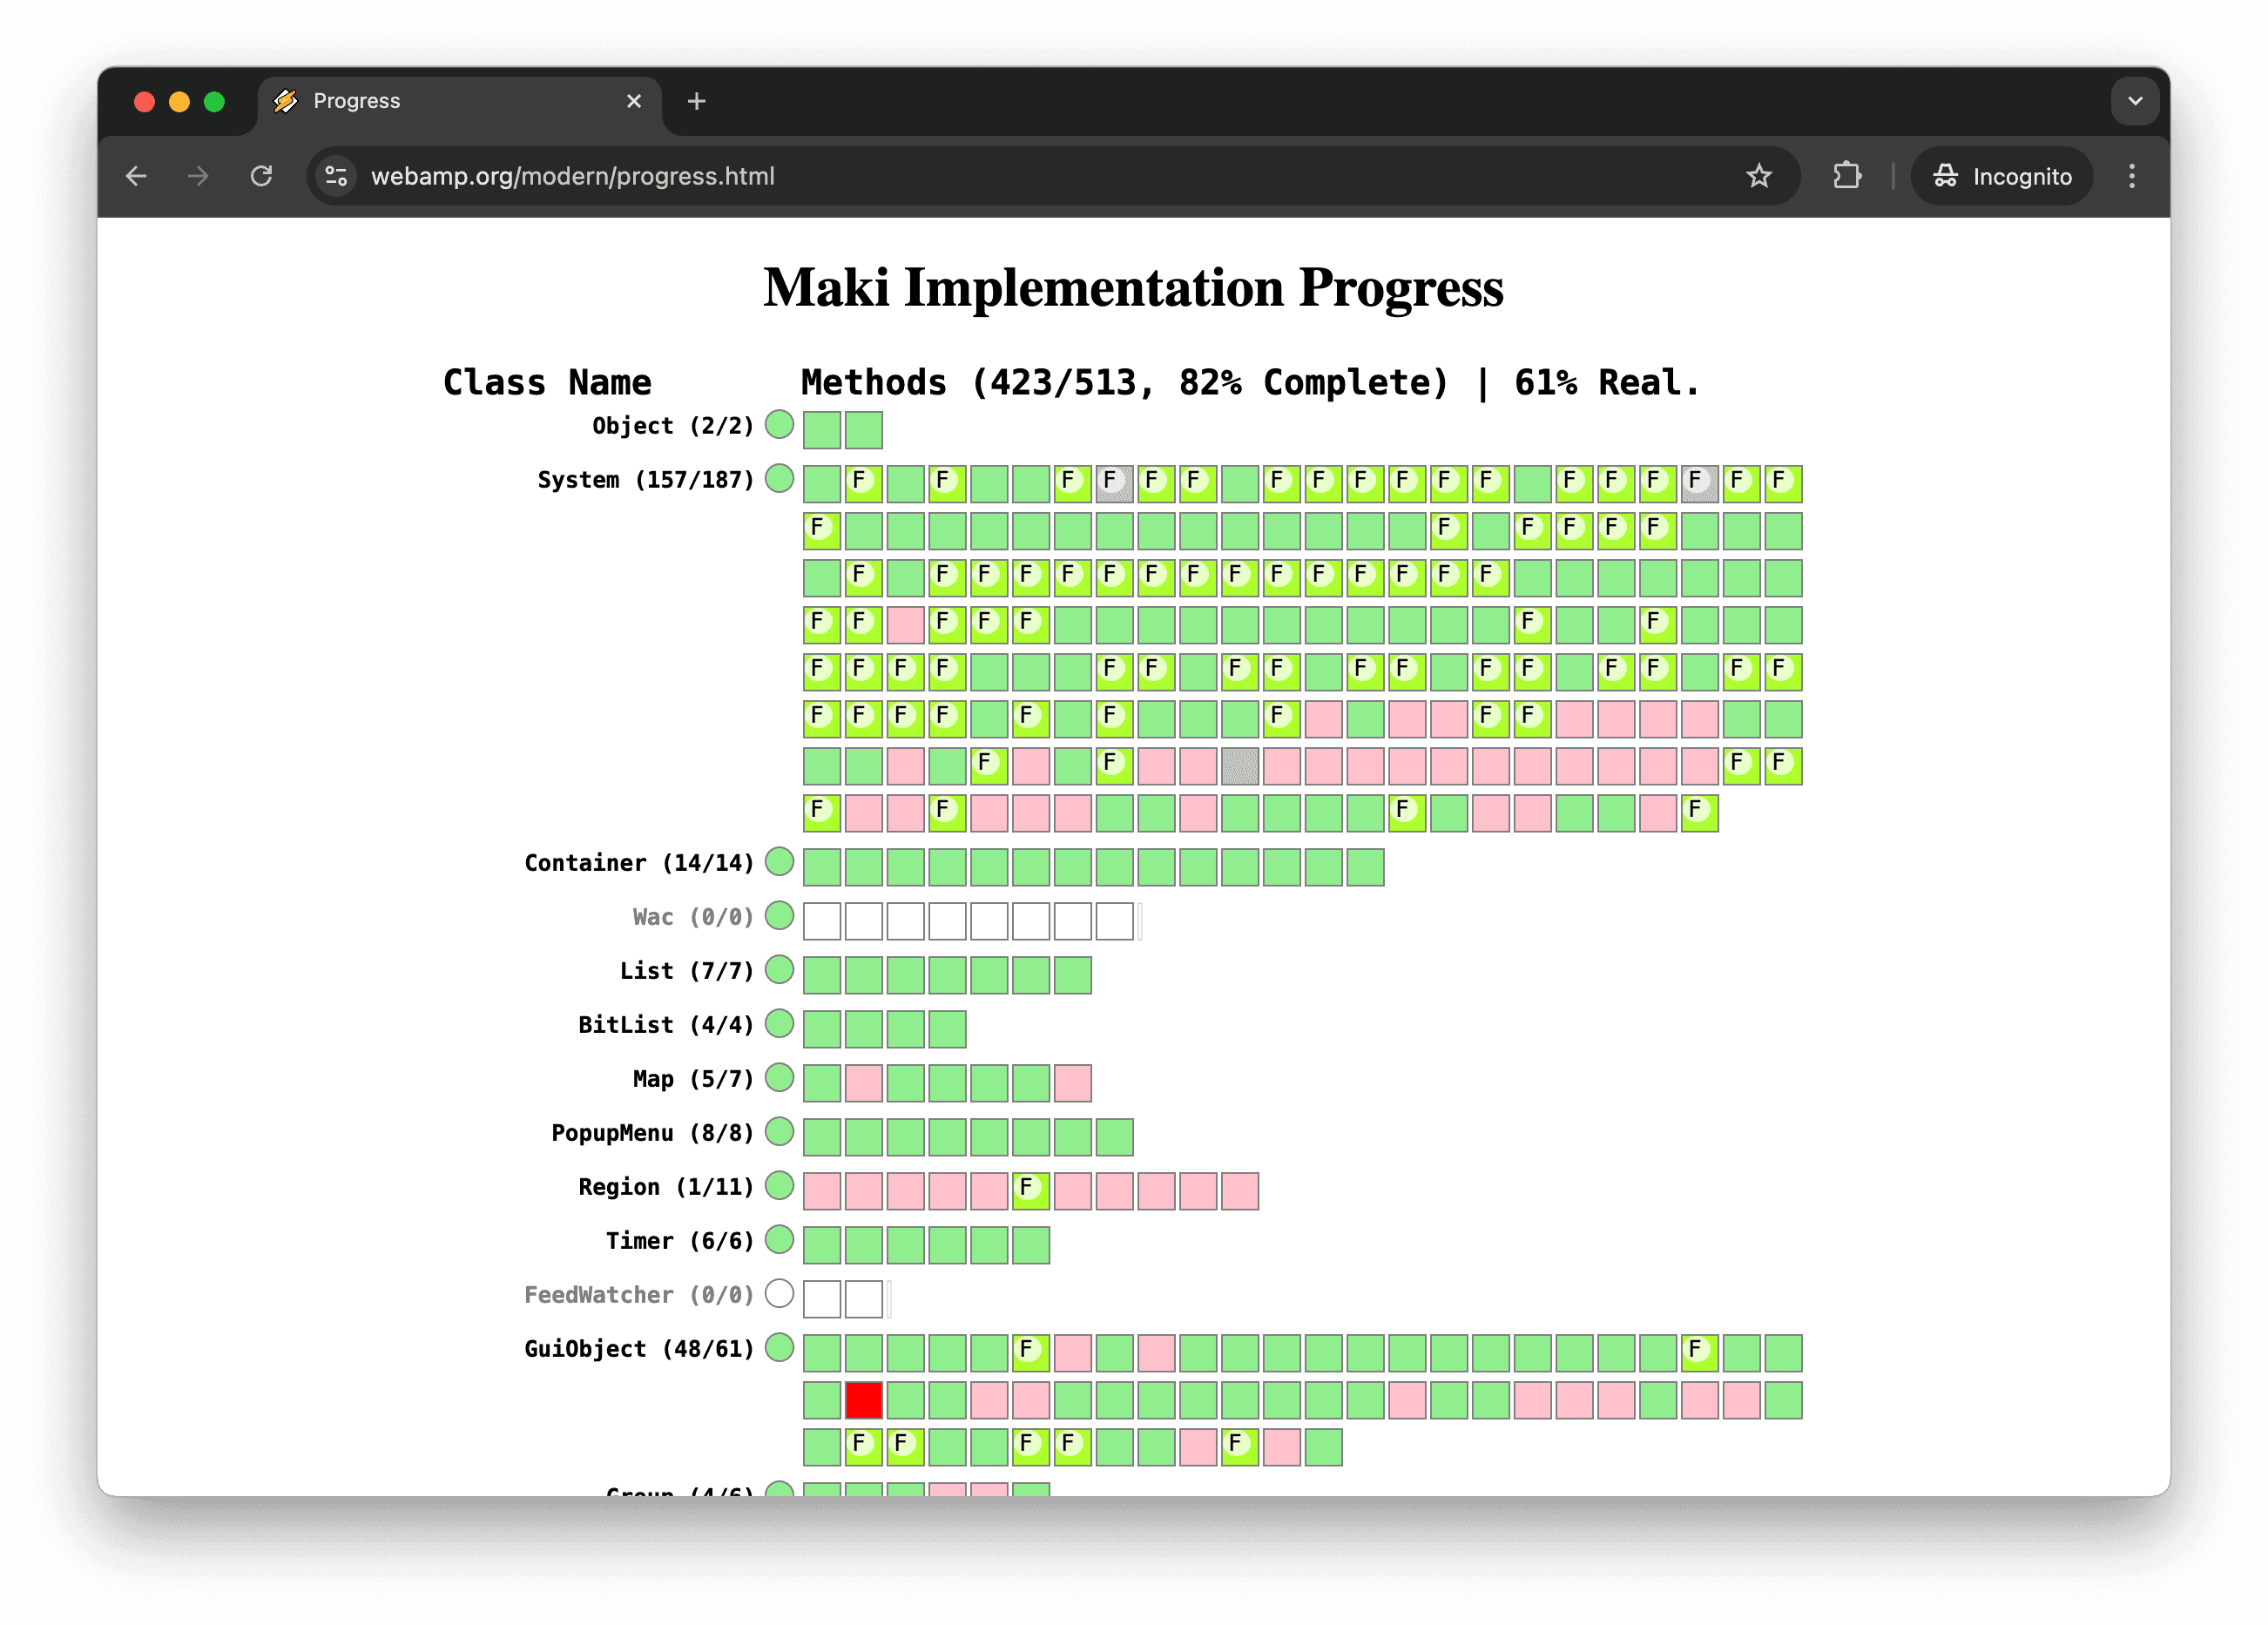Screen dimensions: 2268x1625
Task: Reload the progress page
Action: [262, 176]
